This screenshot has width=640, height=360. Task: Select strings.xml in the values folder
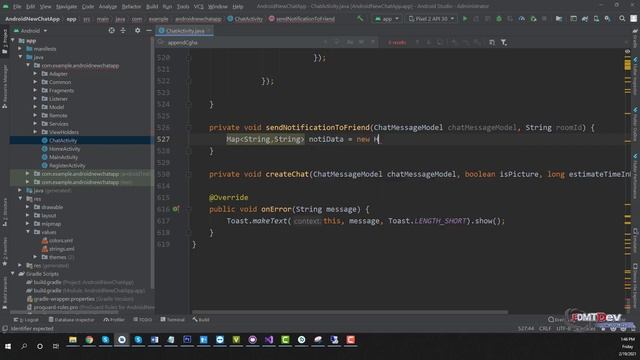click(61, 249)
